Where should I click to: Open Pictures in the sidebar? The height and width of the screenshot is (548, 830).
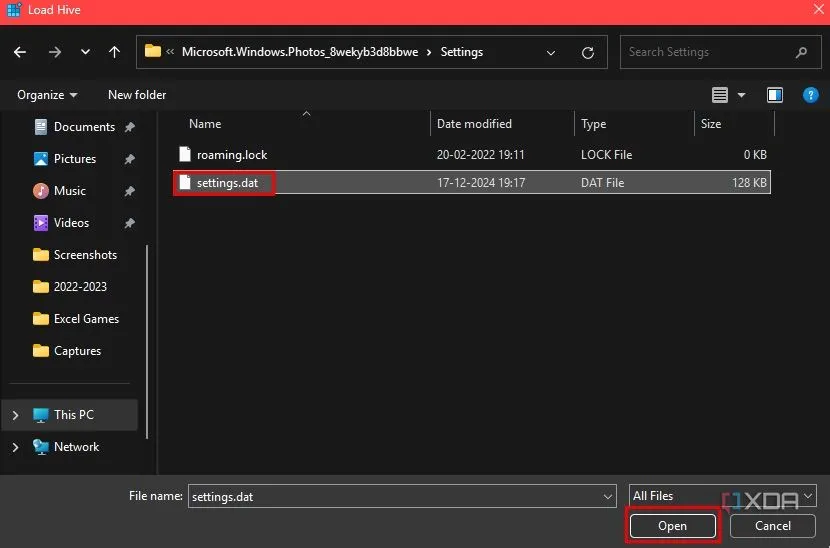75,159
